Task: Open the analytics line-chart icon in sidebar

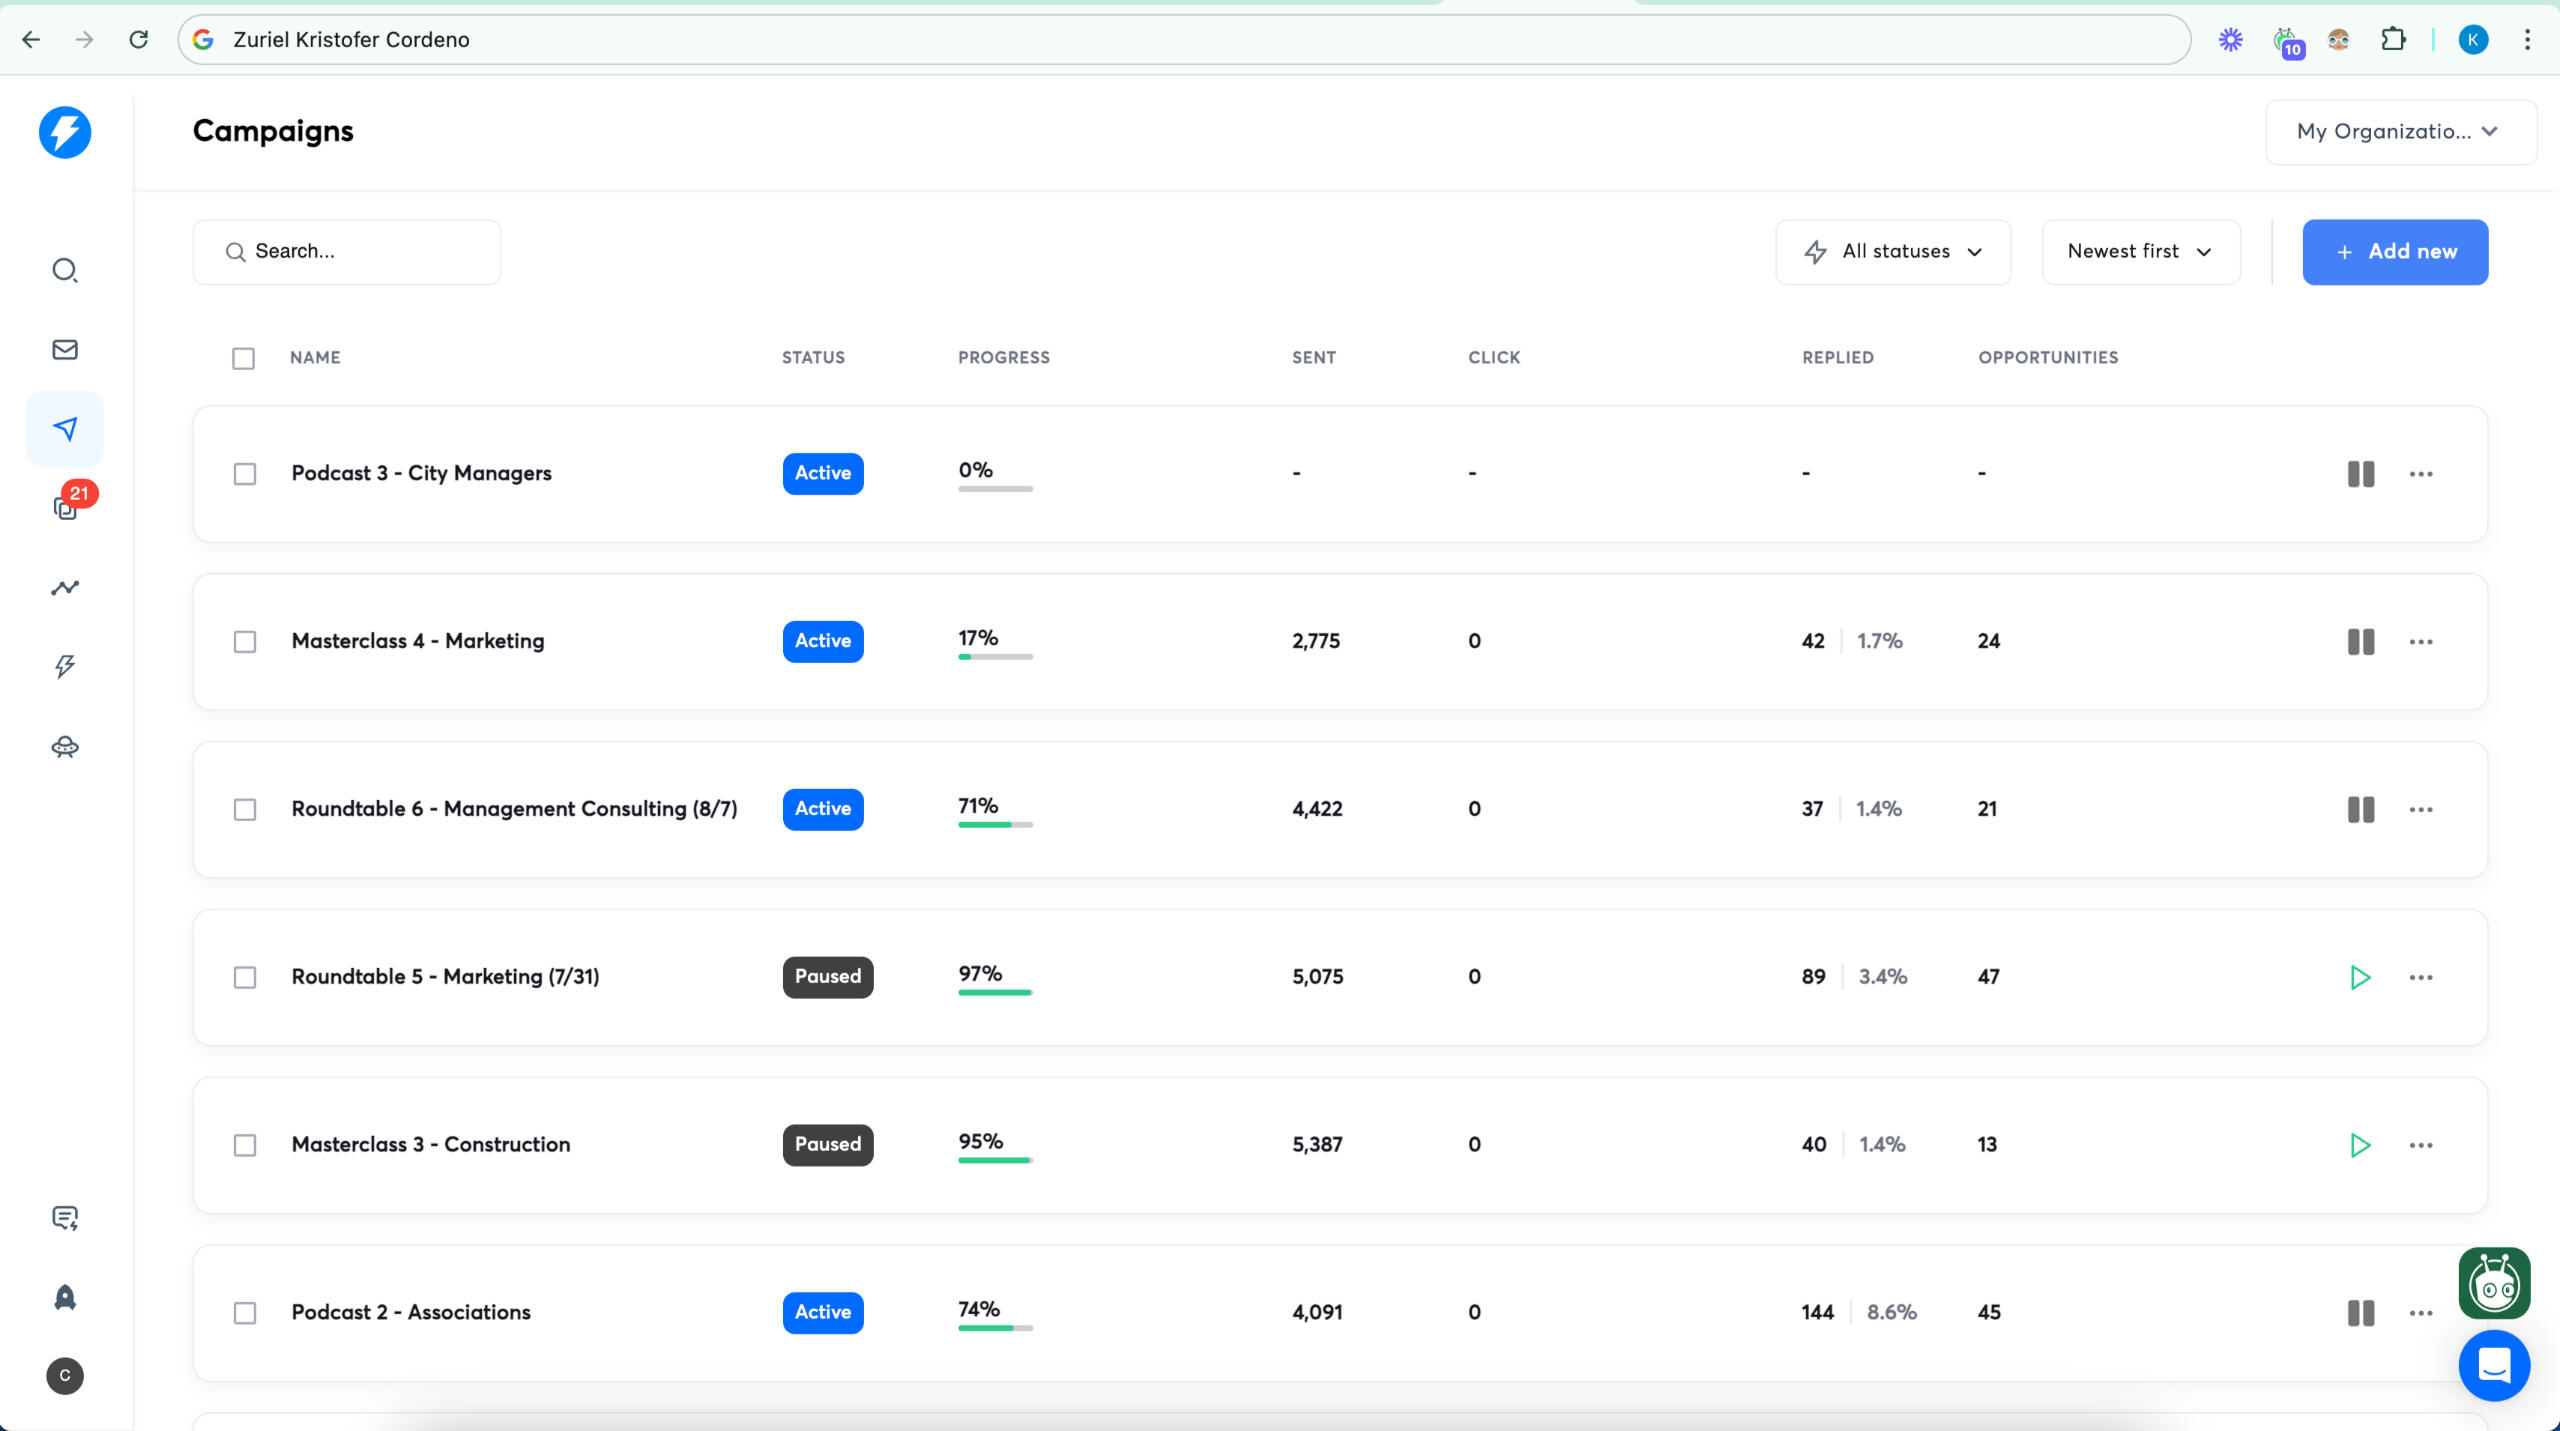Action: click(x=65, y=588)
